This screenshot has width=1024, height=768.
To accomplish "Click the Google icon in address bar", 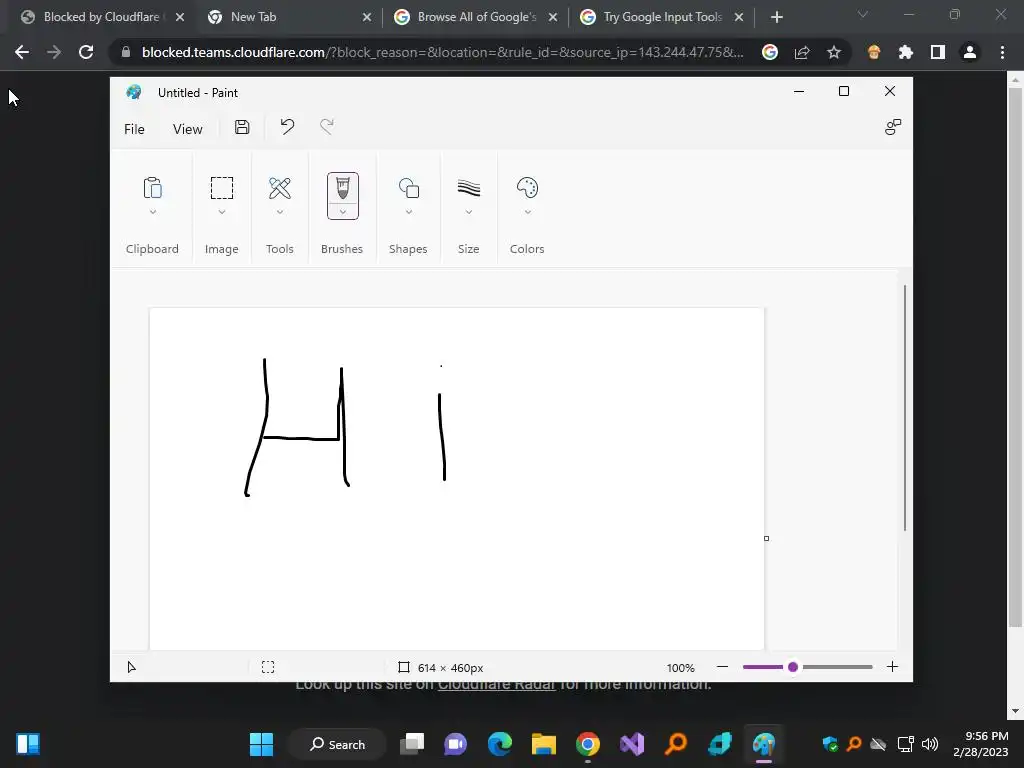I will tap(770, 52).
